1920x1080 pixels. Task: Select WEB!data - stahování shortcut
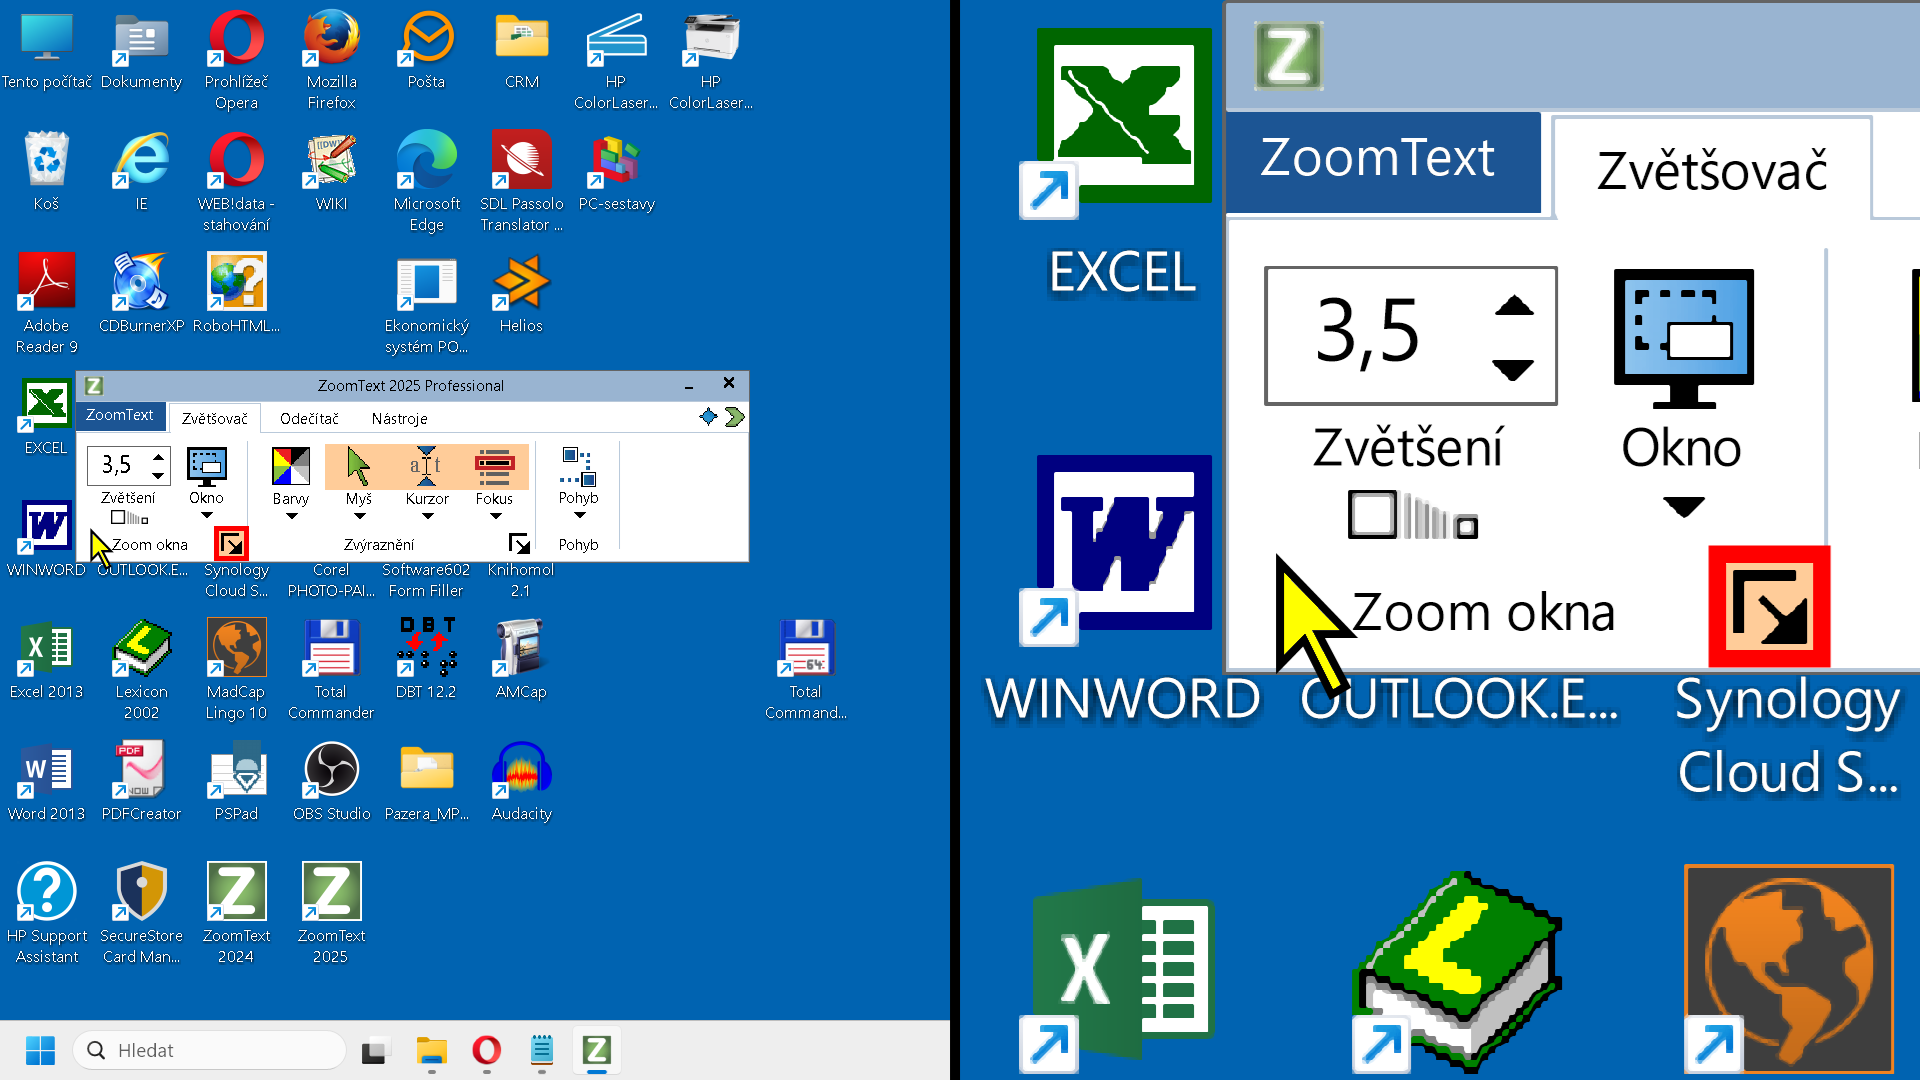236,182
